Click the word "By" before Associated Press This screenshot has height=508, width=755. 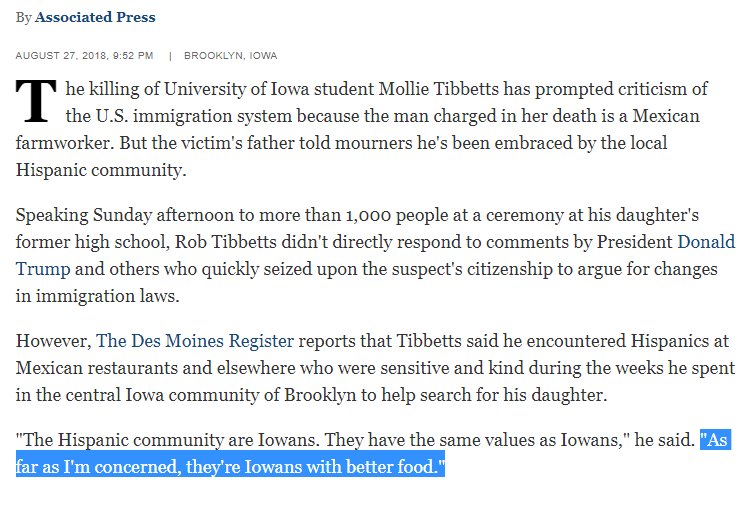24,18
